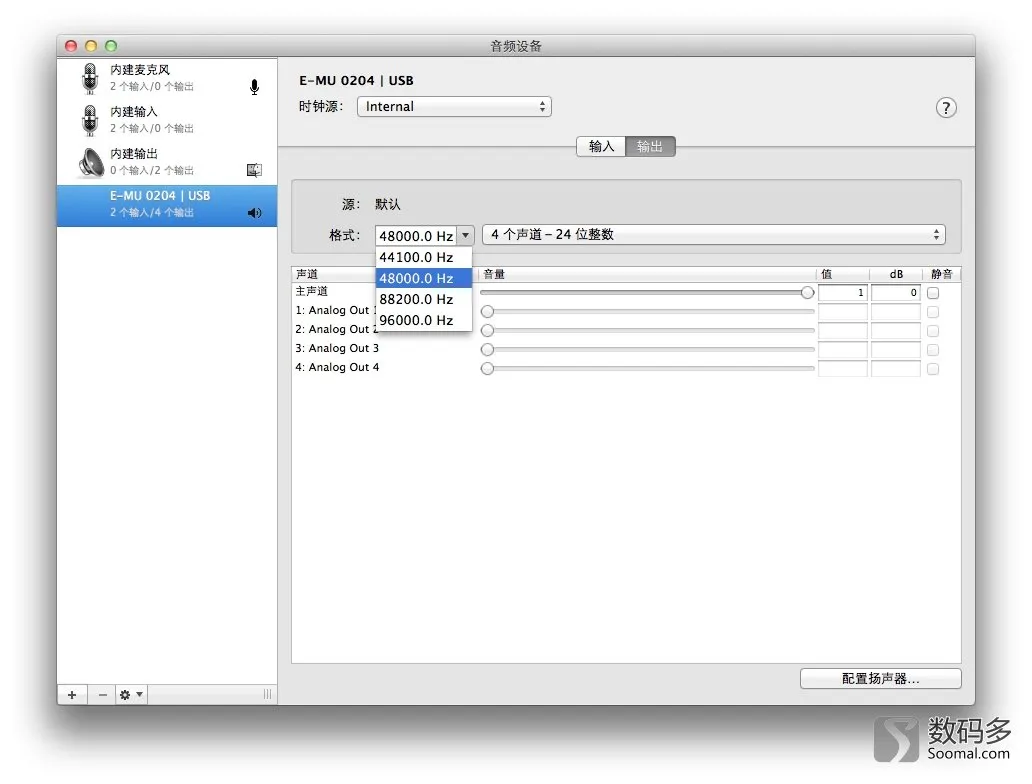Add a new device with plus button
Screen dimensions: 1032x784
click(72, 694)
